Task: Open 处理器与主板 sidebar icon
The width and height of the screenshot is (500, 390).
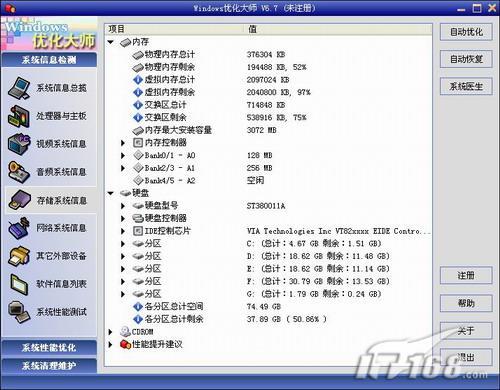Action: (19, 116)
